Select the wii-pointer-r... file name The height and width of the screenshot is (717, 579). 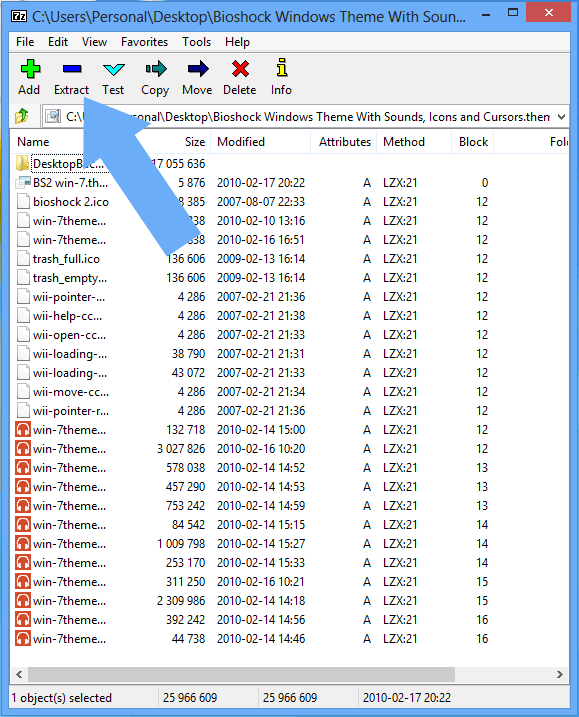(x=71, y=411)
